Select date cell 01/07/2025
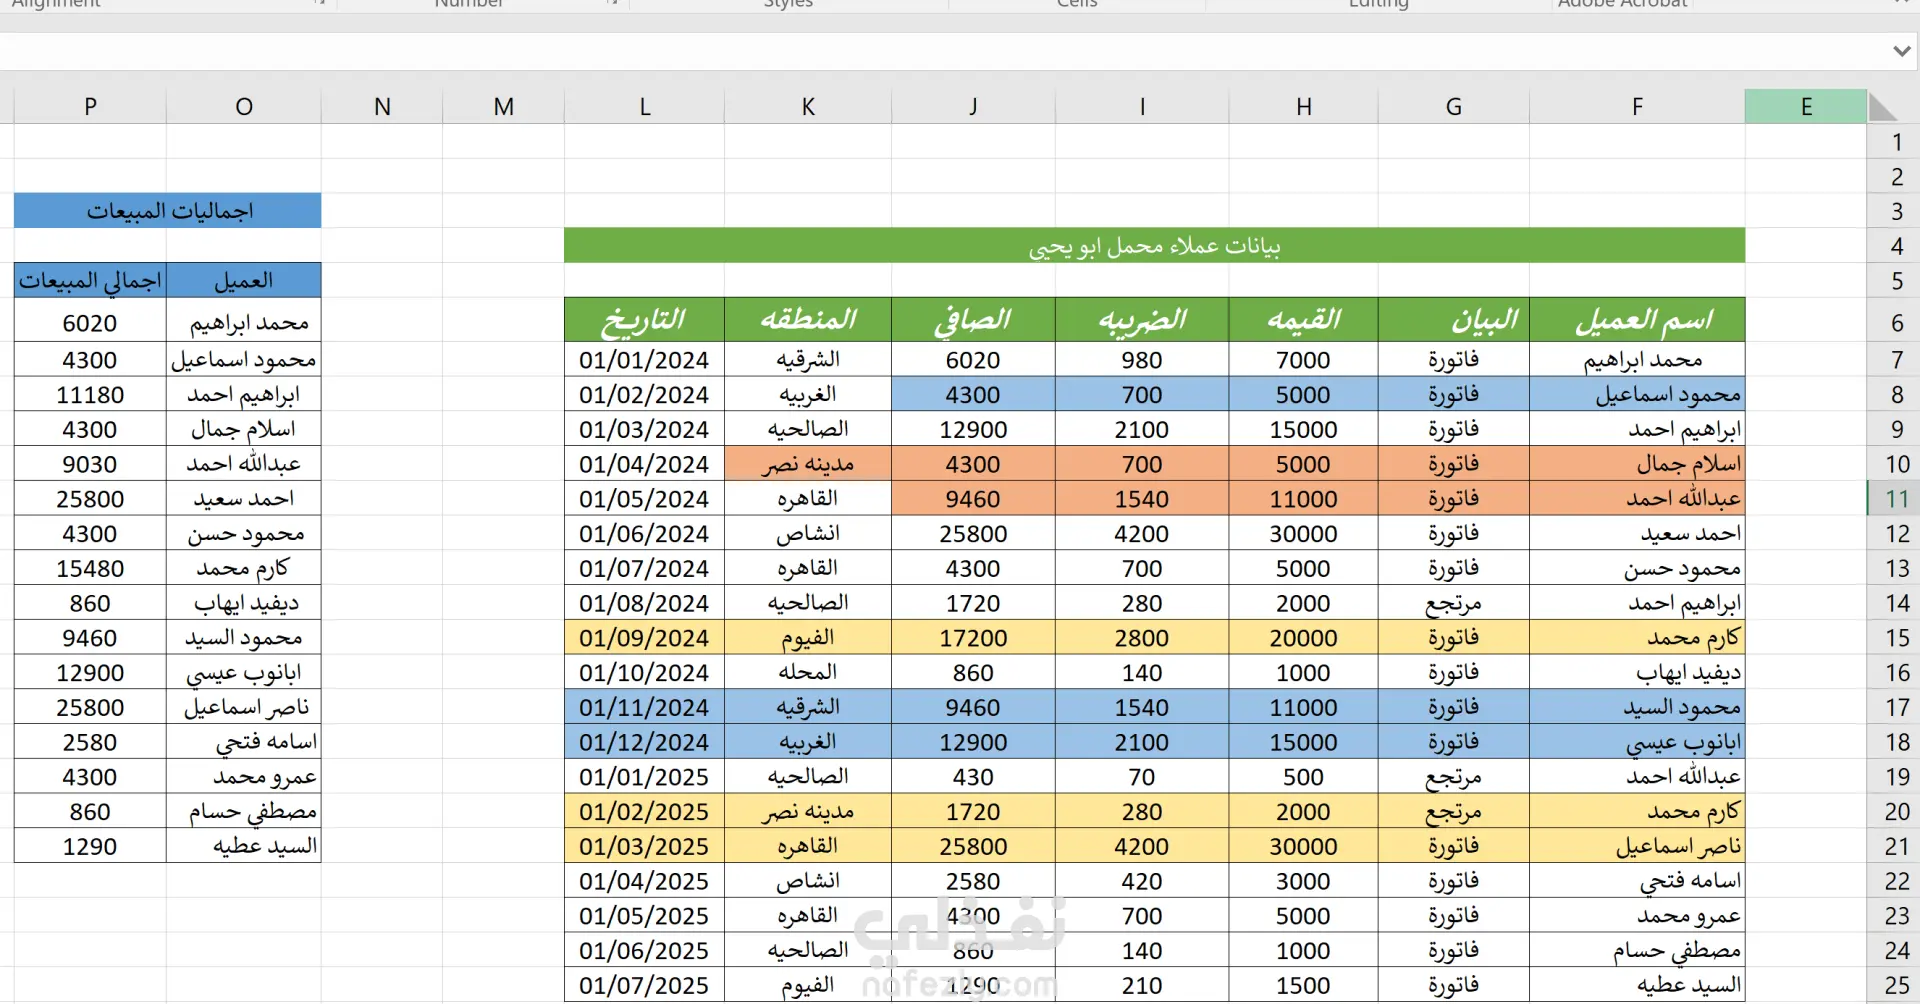 (645, 985)
